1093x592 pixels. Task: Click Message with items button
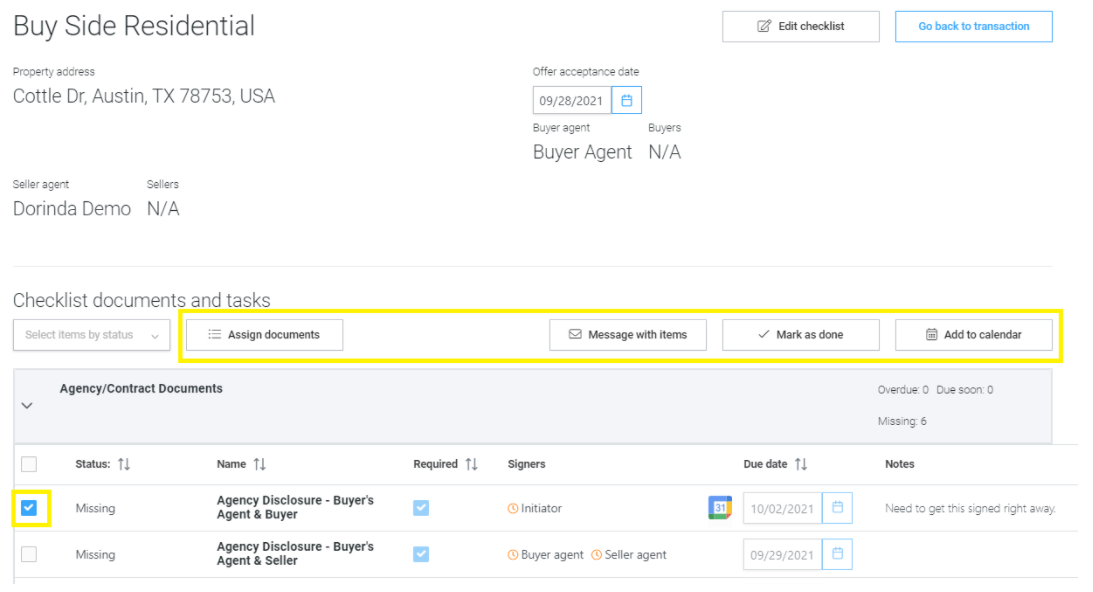[x=628, y=335]
